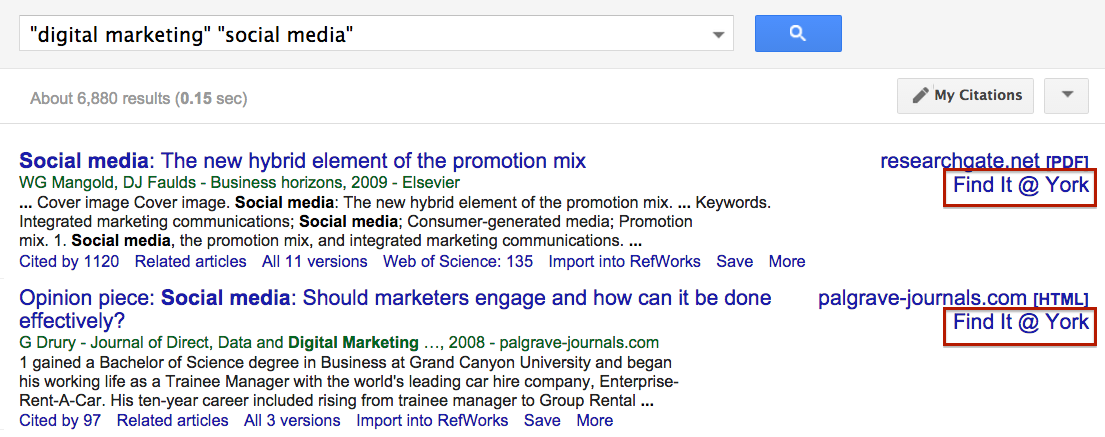Click second Find It @ York link
This screenshot has width=1105, height=437.
[x=1021, y=323]
